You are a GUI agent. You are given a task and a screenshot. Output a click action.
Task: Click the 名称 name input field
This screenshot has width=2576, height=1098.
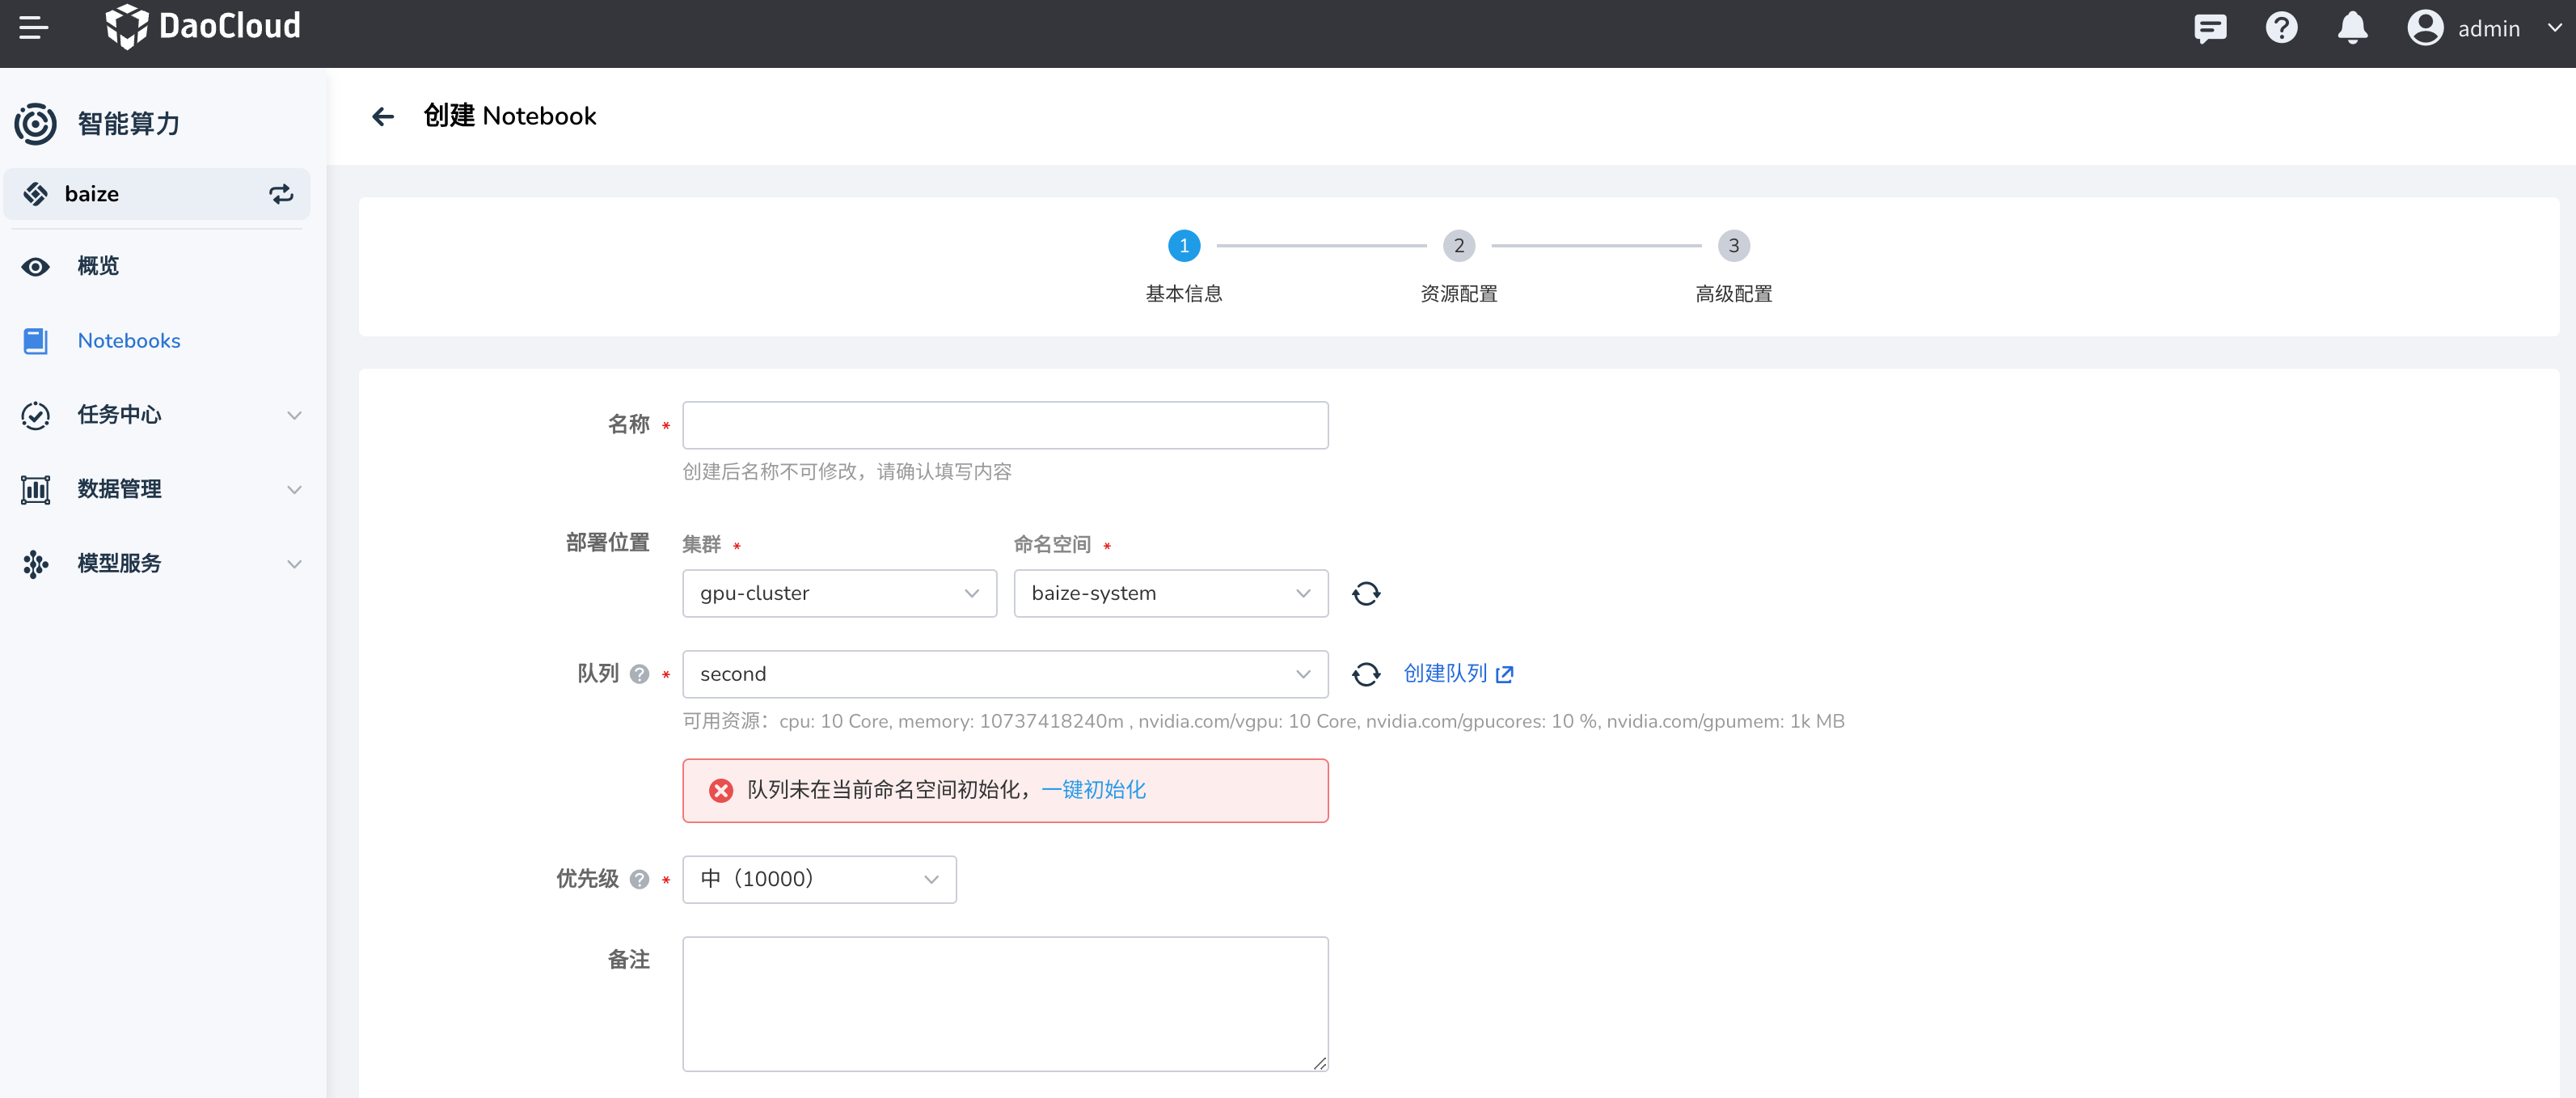pyautogui.click(x=1004, y=426)
